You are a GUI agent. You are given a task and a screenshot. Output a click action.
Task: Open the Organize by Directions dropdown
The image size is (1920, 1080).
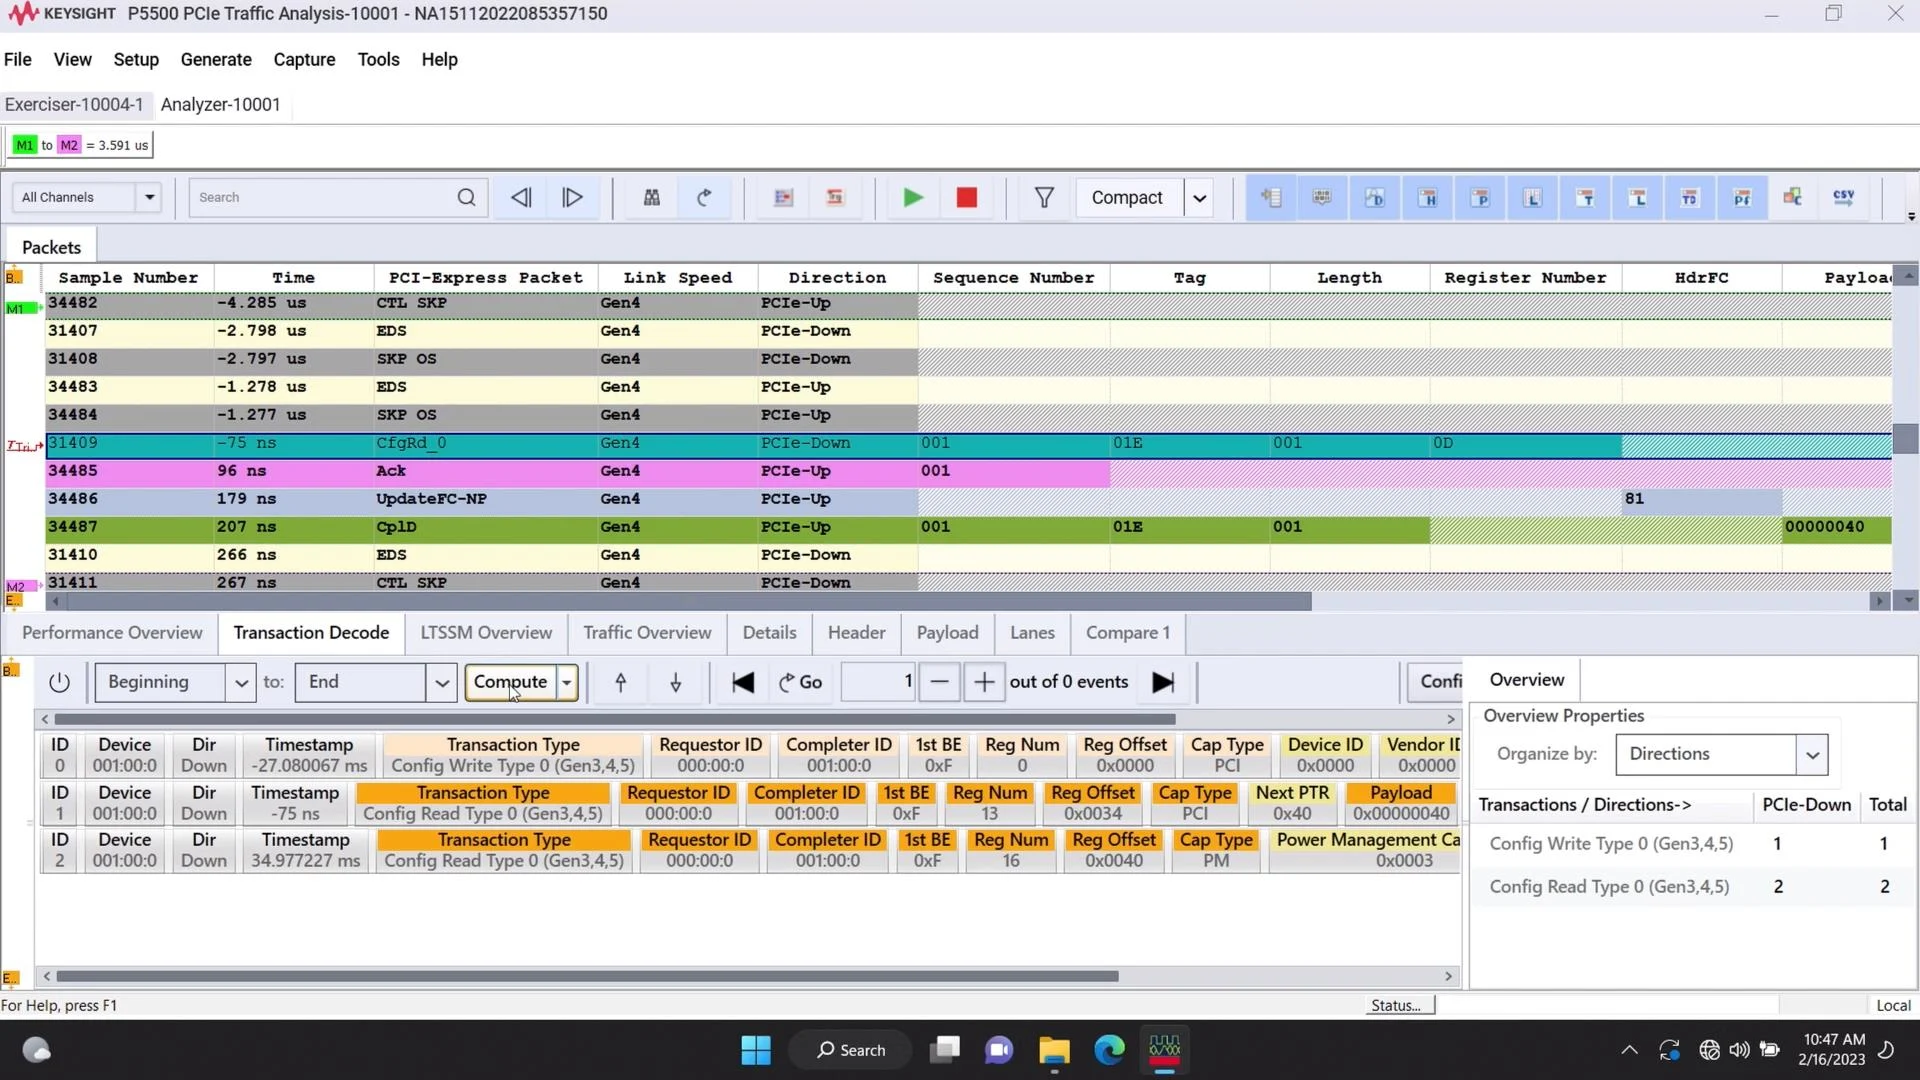[1811, 754]
